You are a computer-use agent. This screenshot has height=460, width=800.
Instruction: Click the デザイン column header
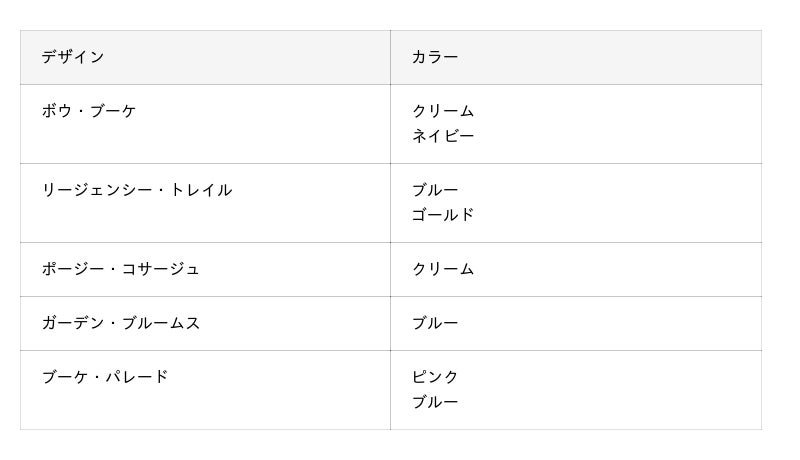[73, 57]
